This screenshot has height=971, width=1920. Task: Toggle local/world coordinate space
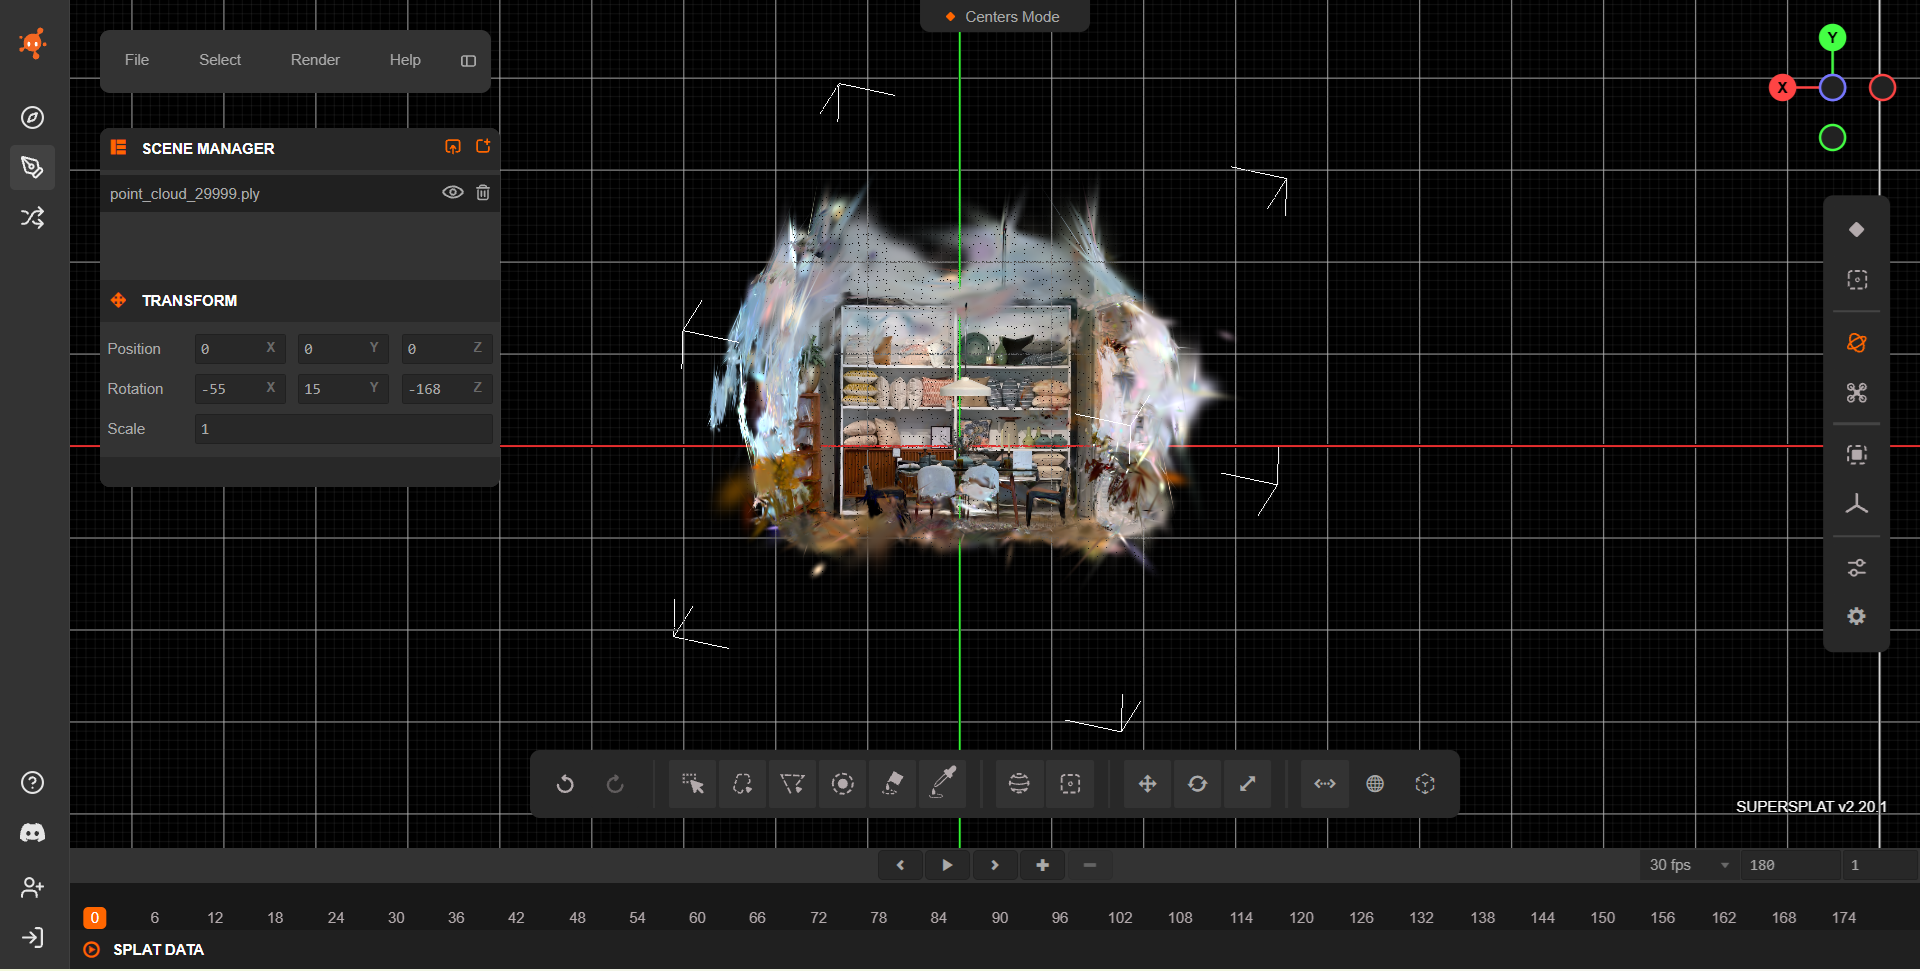point(1375,784)
